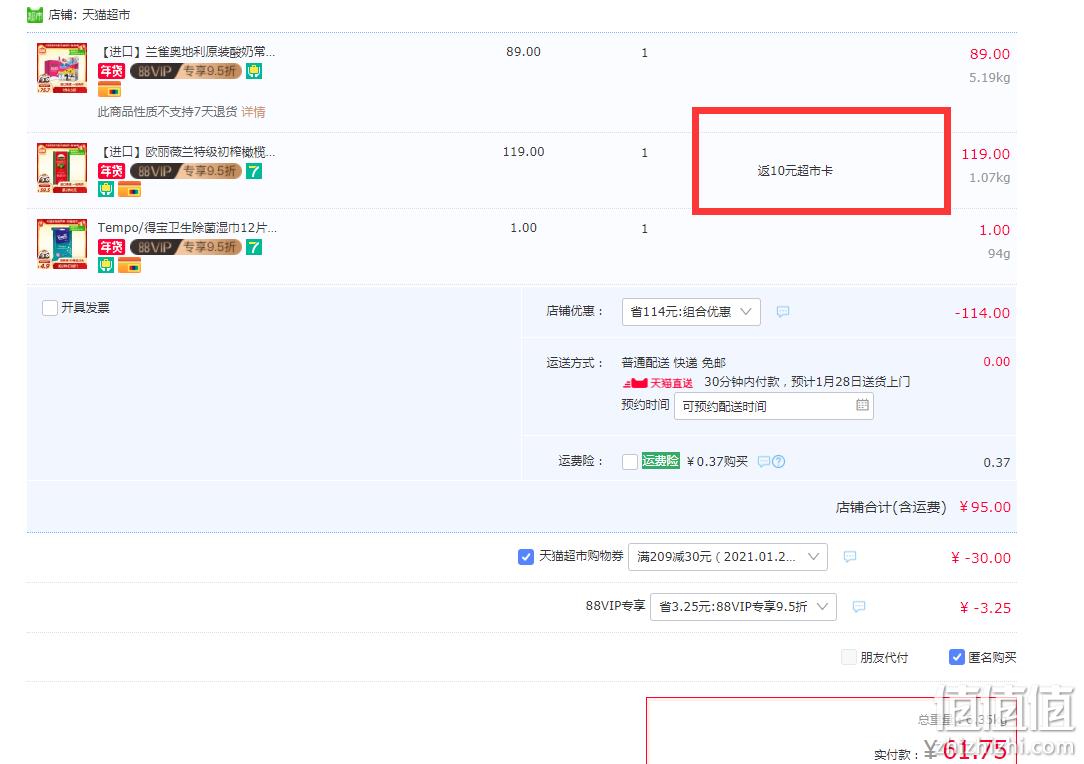Click the 88VIP badge on 欧丽薇兰 olive oil row
The image size is (1084, 764).
click(x=186, y=171)
